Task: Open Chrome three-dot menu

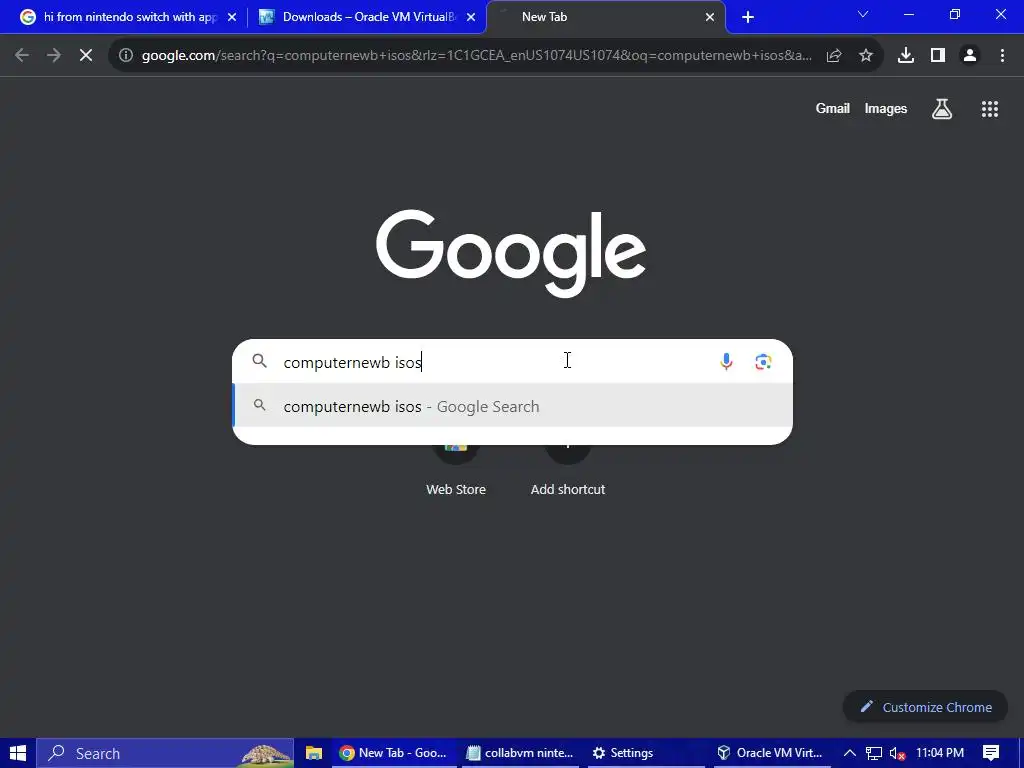Action: (1002, 56)
